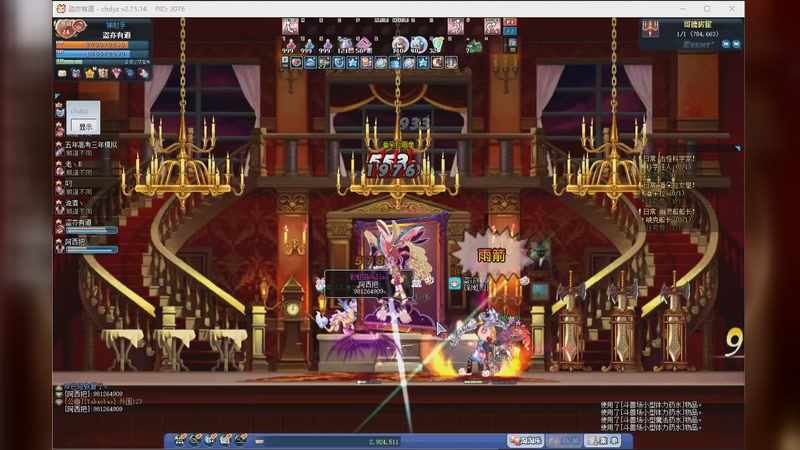Image resolution: width=800 pixels, height=450 pixels.
Task: Use the drink cup item slot
Action: (436, 43)
